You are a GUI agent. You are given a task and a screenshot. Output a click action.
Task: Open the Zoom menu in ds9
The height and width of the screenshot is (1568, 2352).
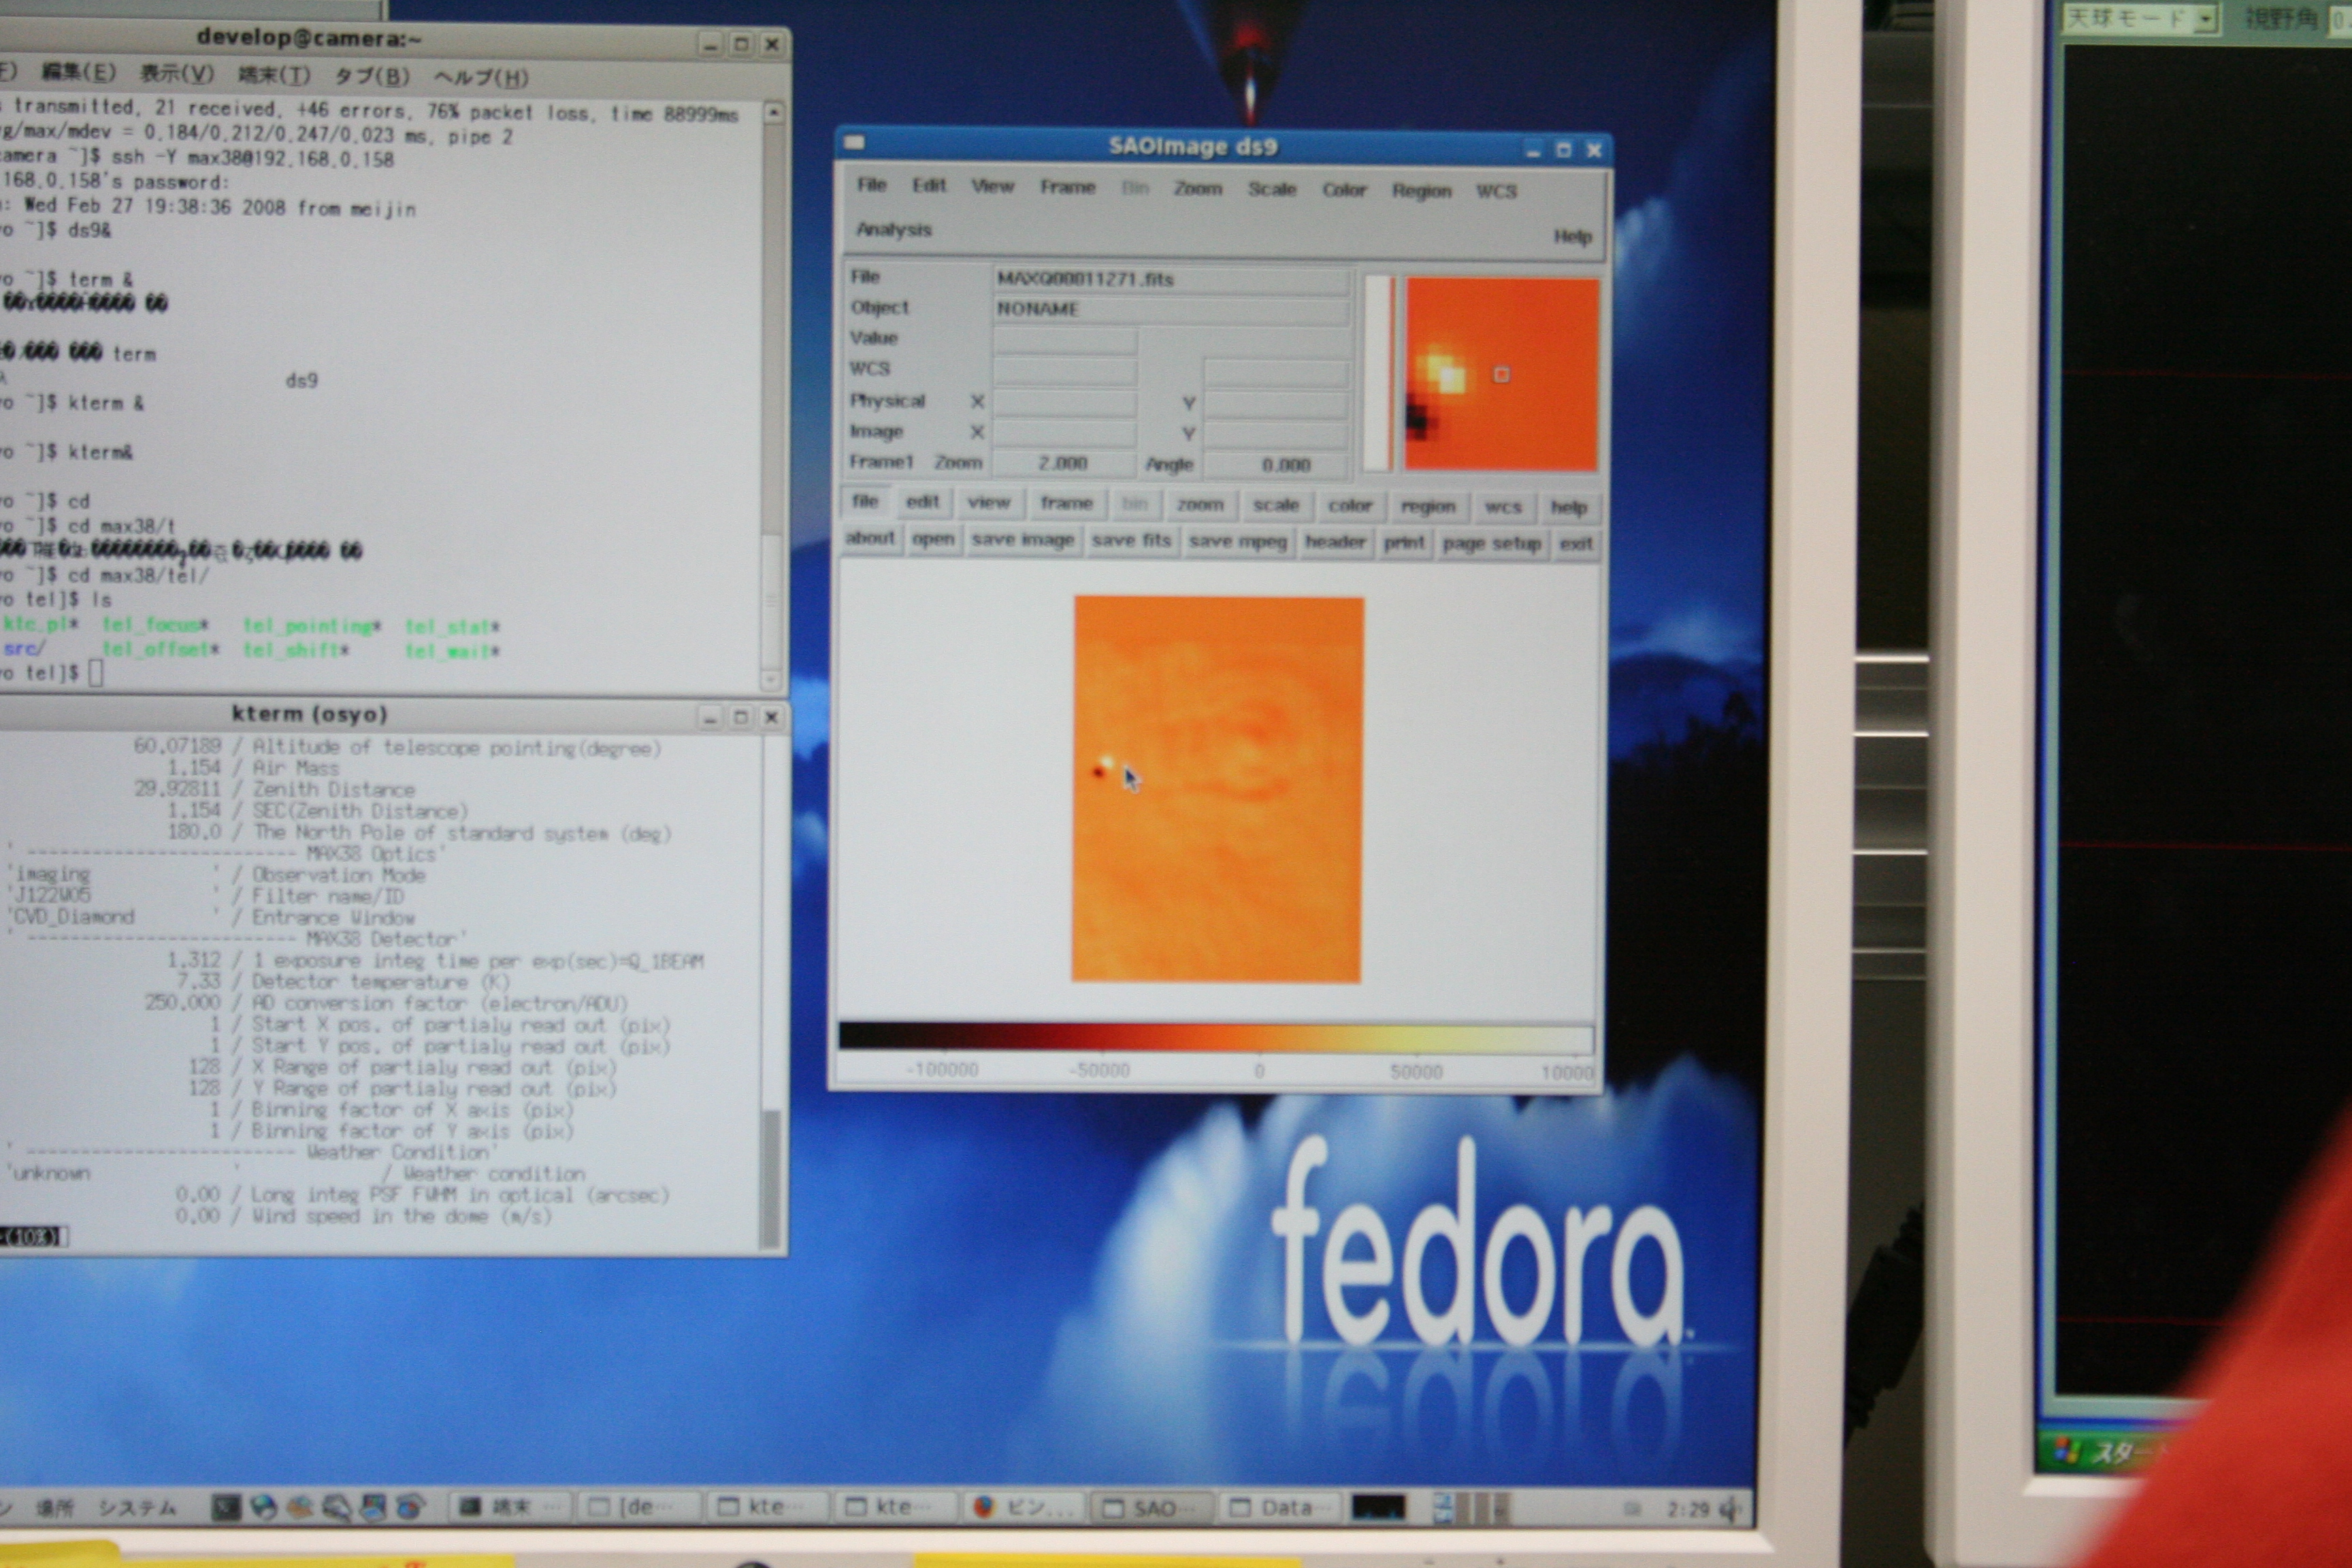pyautogui.click(x=1197, y=188)
